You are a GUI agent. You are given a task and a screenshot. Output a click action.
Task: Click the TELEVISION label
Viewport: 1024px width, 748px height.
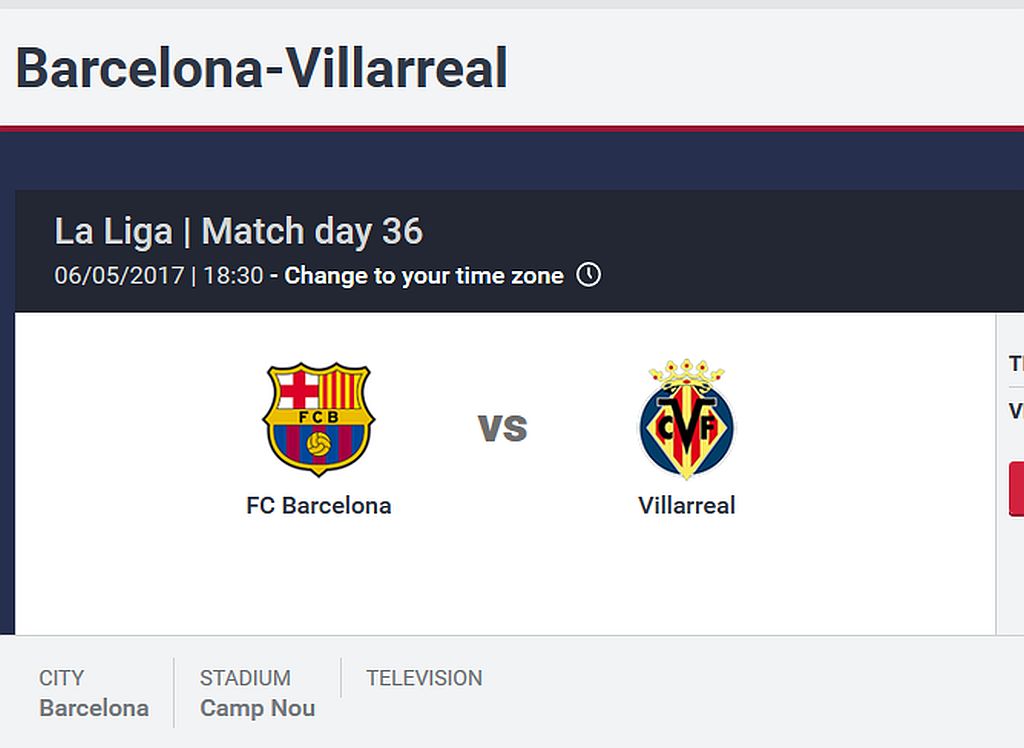[x=424, y=678]
